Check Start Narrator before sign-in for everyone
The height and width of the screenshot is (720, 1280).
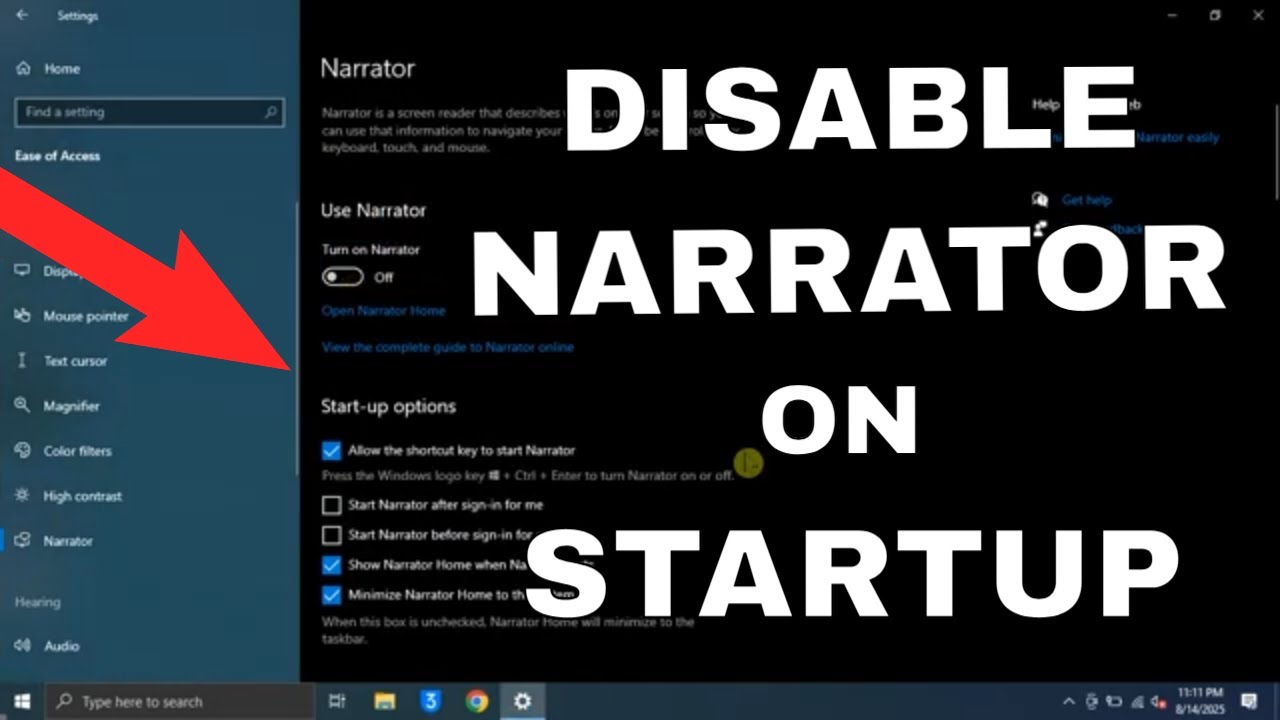coord(332,535)
